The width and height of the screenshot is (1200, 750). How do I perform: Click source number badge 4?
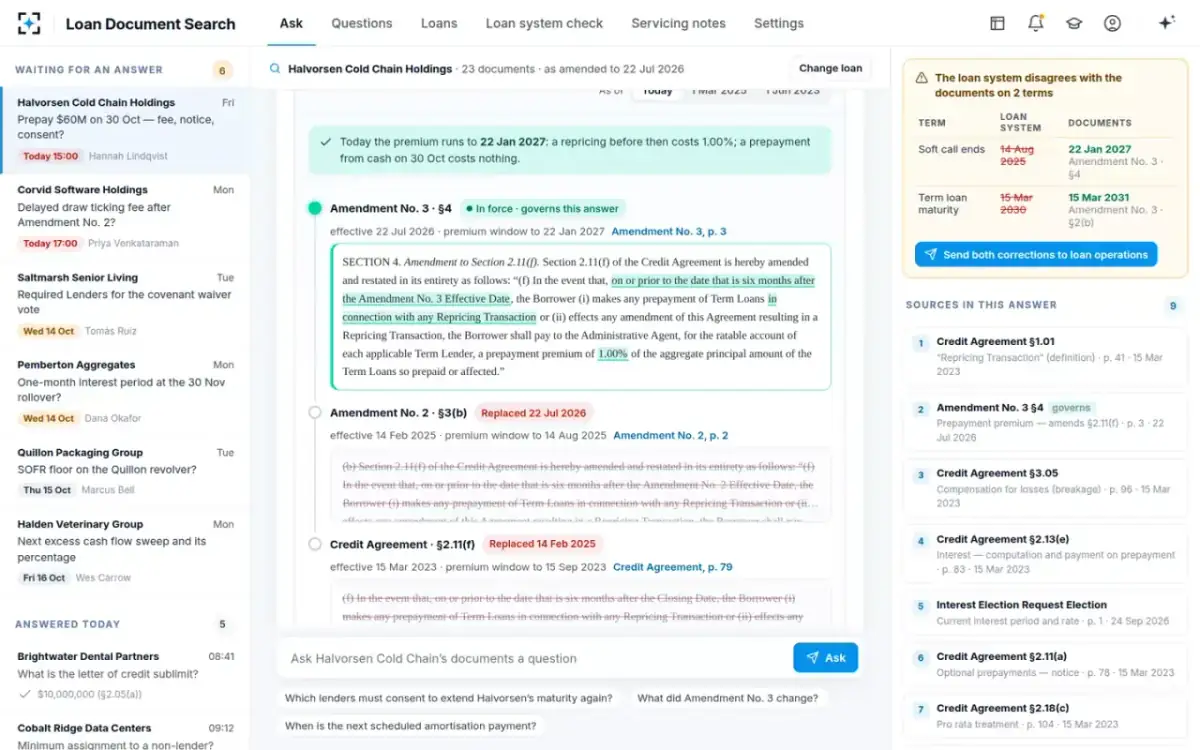[921, 541]
